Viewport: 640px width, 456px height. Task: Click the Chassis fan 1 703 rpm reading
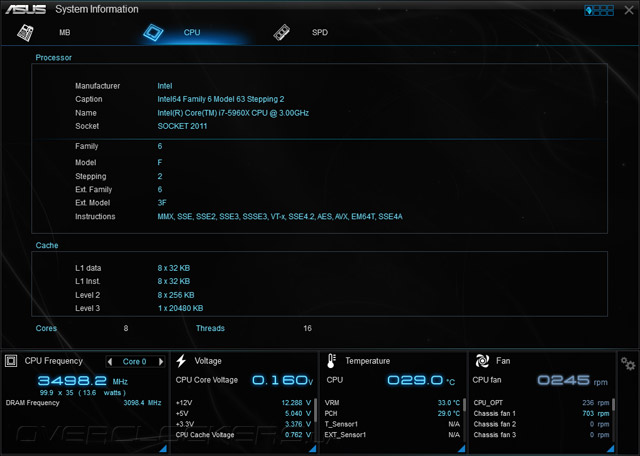[596, 414]
